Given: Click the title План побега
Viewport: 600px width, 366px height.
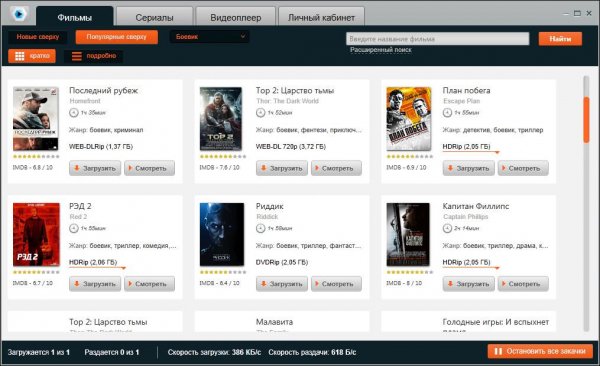Looking at the screenshot, I should point(466,91).
